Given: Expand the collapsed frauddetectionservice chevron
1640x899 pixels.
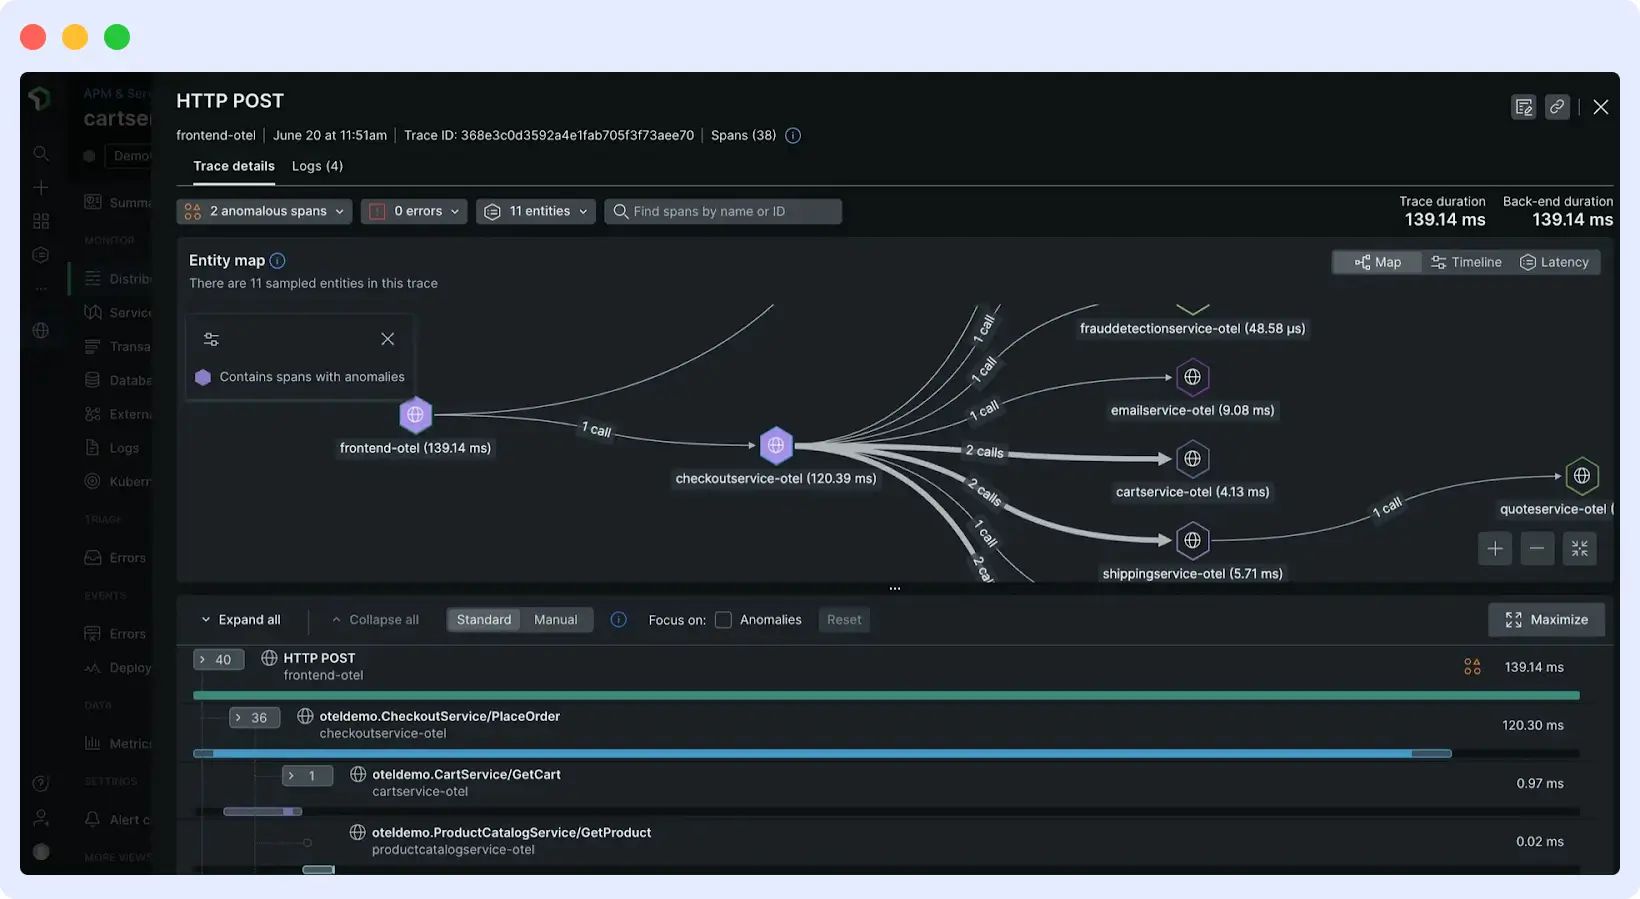Looking at the screenshot, I should pyautogui.click(x=1192, y=309).
